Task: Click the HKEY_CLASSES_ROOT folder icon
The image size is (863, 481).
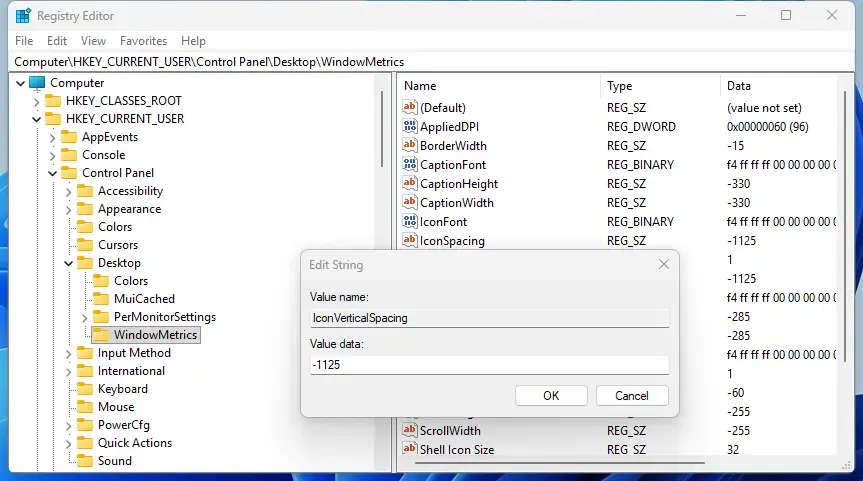Action: [53, 101]
